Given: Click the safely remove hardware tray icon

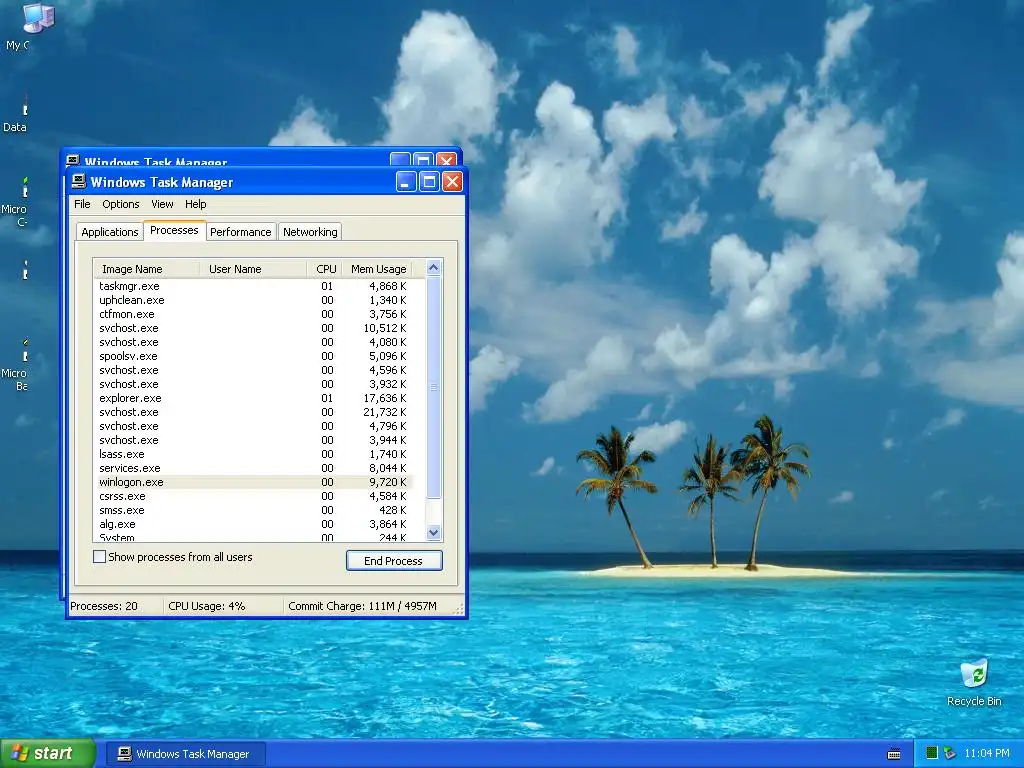Looking at the screenshot, I should [x=950, y=754].
